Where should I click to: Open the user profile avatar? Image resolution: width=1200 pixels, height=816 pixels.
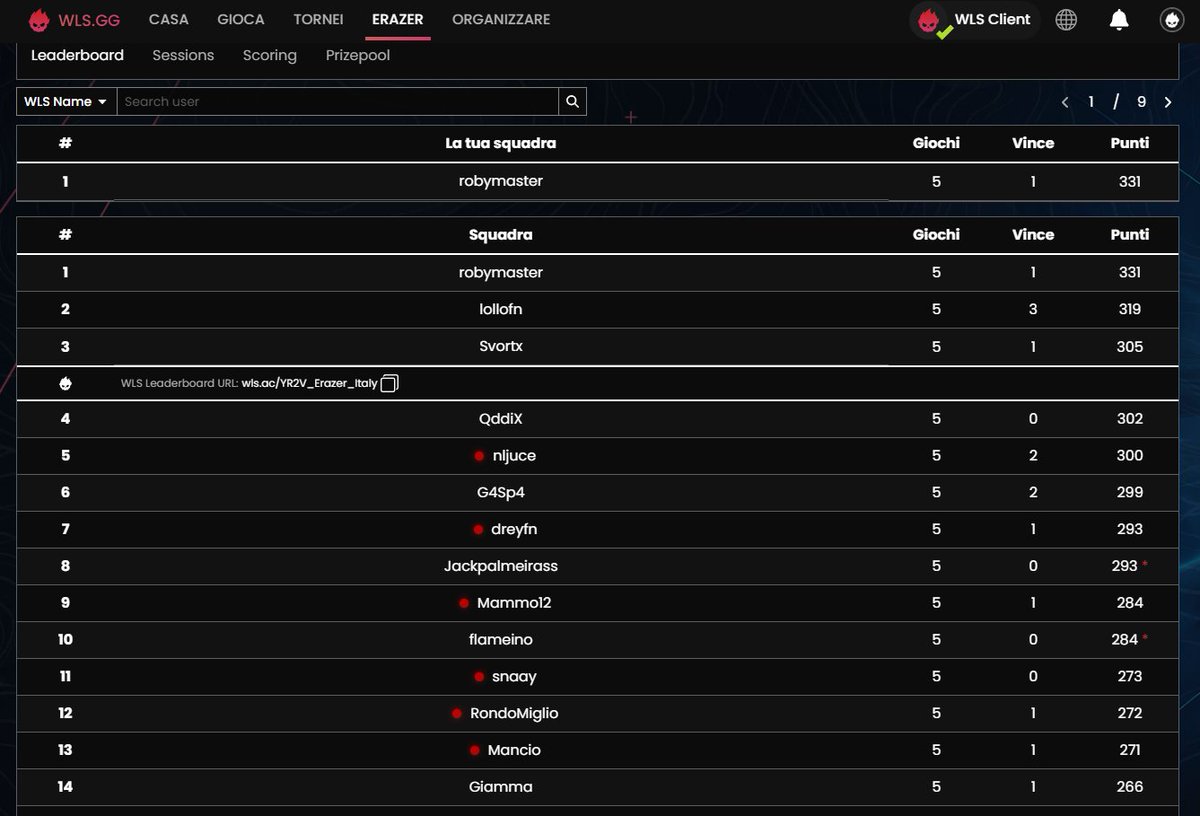click(1171, 19)
